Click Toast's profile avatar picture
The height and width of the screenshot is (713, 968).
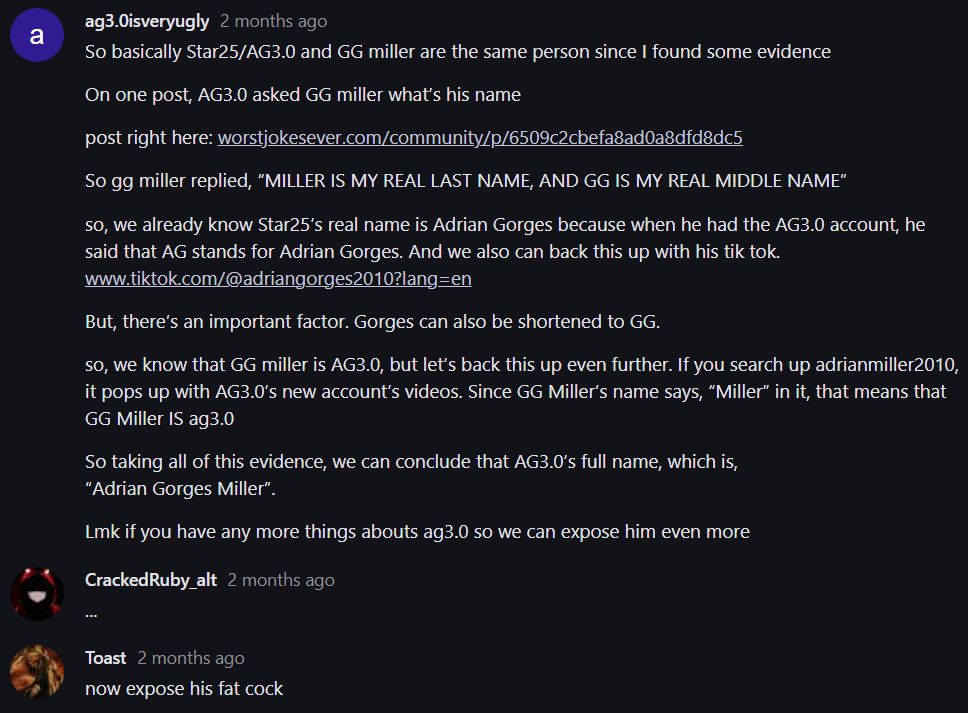click(37, 671)
